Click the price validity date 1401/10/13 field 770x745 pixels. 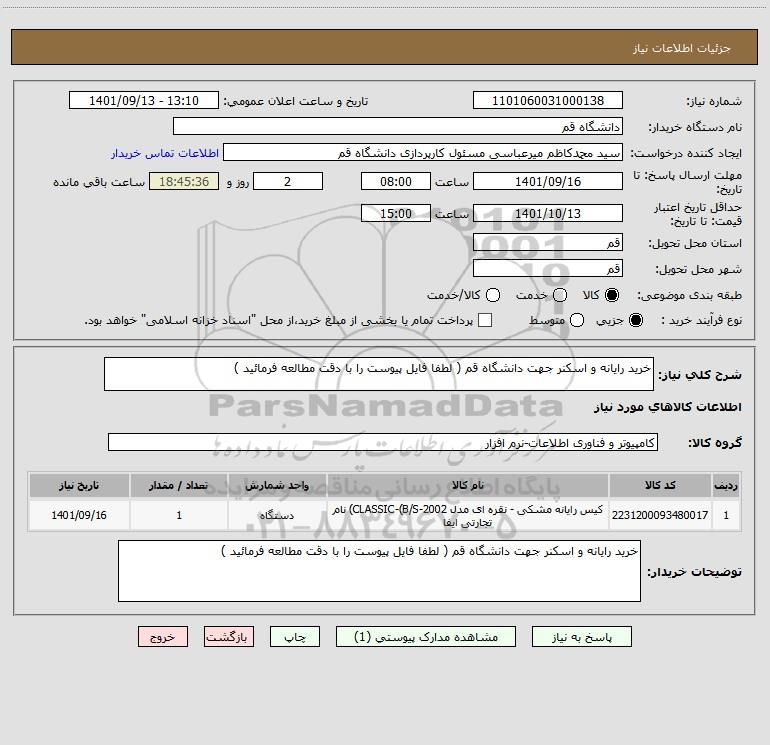click(548, 213)
